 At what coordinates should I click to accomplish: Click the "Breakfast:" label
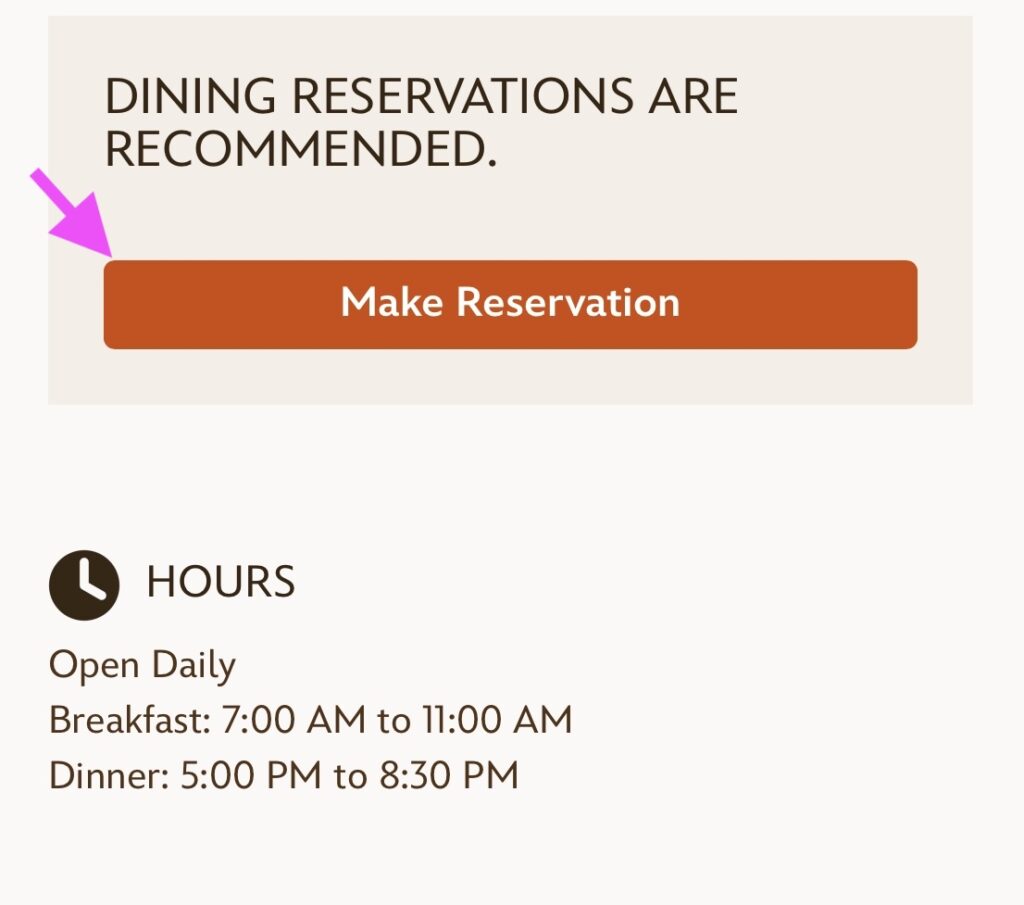pyautogui.click(x=130, y=720)
